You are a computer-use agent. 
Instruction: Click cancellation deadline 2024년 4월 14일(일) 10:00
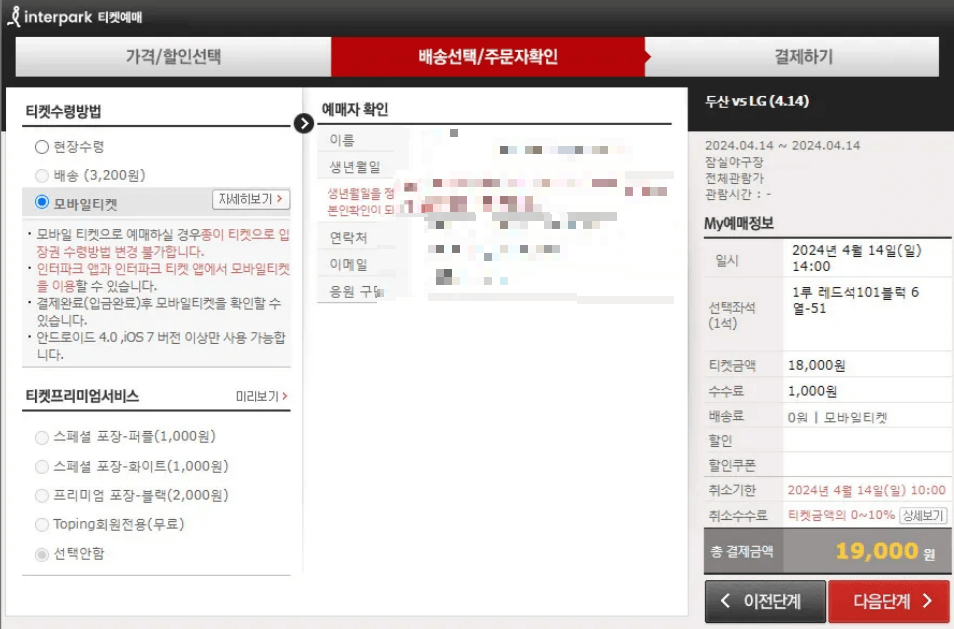[x=866, y=490]
